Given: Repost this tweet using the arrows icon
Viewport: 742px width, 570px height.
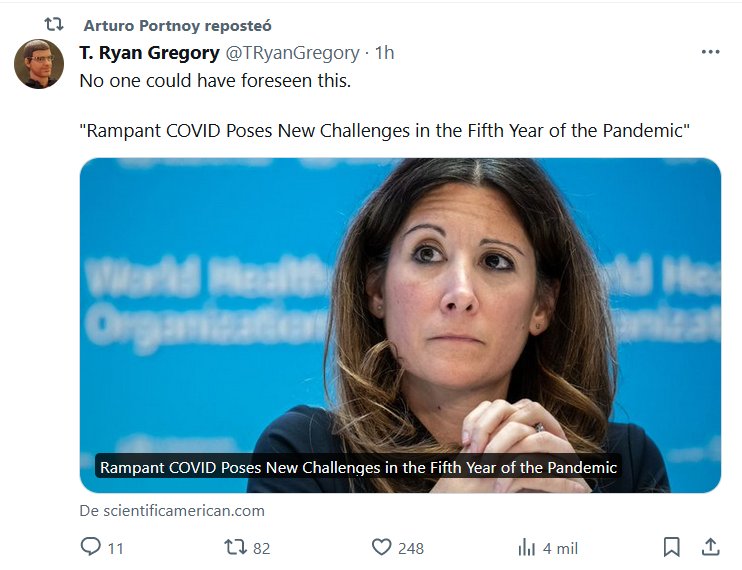Looking at the screenshot, I should coord(235,547).
